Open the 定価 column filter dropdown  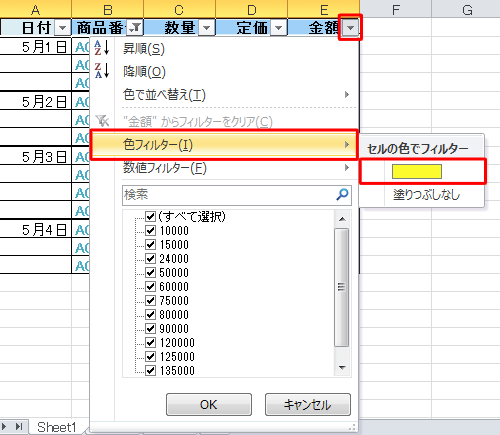click(x=279, y=28)
